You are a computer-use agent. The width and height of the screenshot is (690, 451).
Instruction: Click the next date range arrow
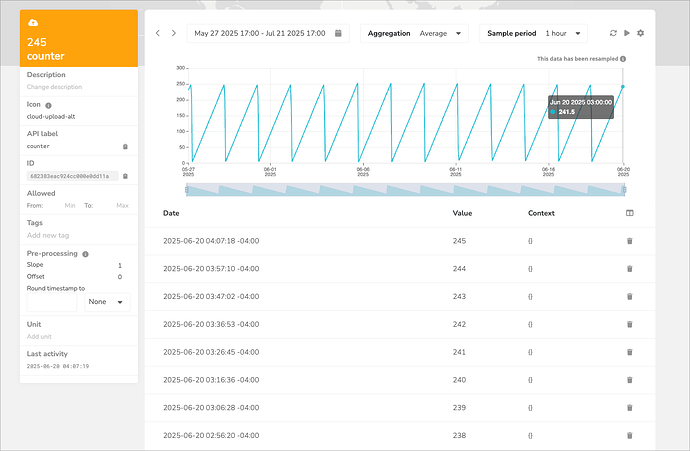click(x=174, y=33)
